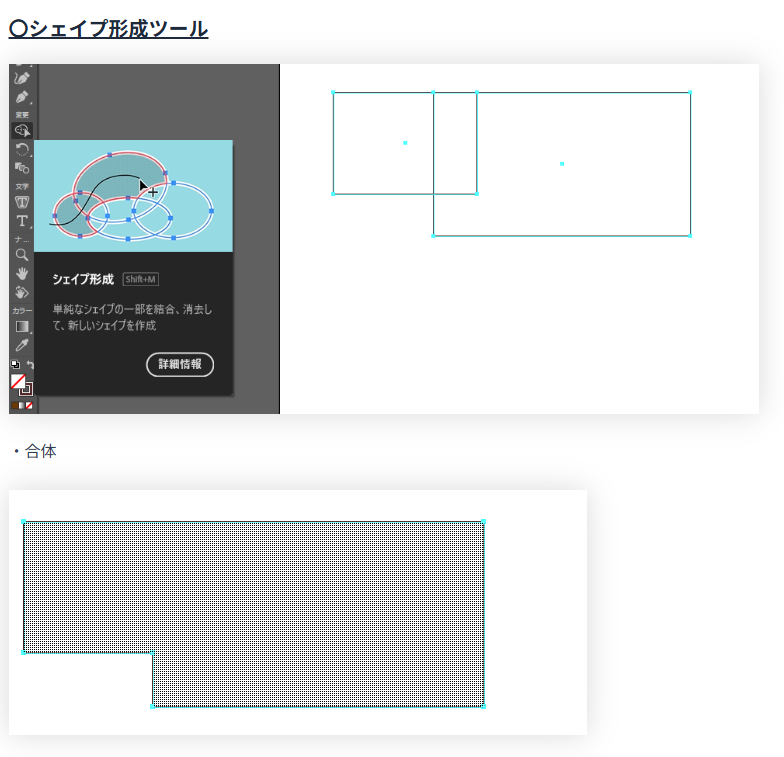Select the Pen tool in toolbar
This screenshot has width=784, height=757.
[21, 97]
